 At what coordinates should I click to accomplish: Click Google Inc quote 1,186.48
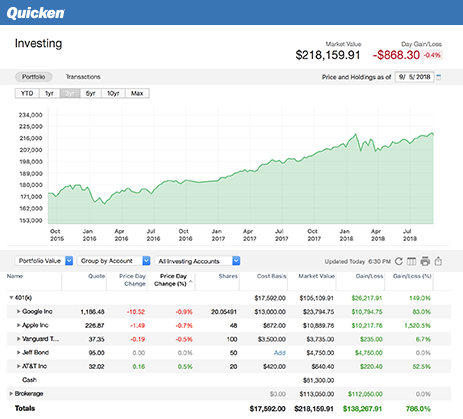pos(92,312)
